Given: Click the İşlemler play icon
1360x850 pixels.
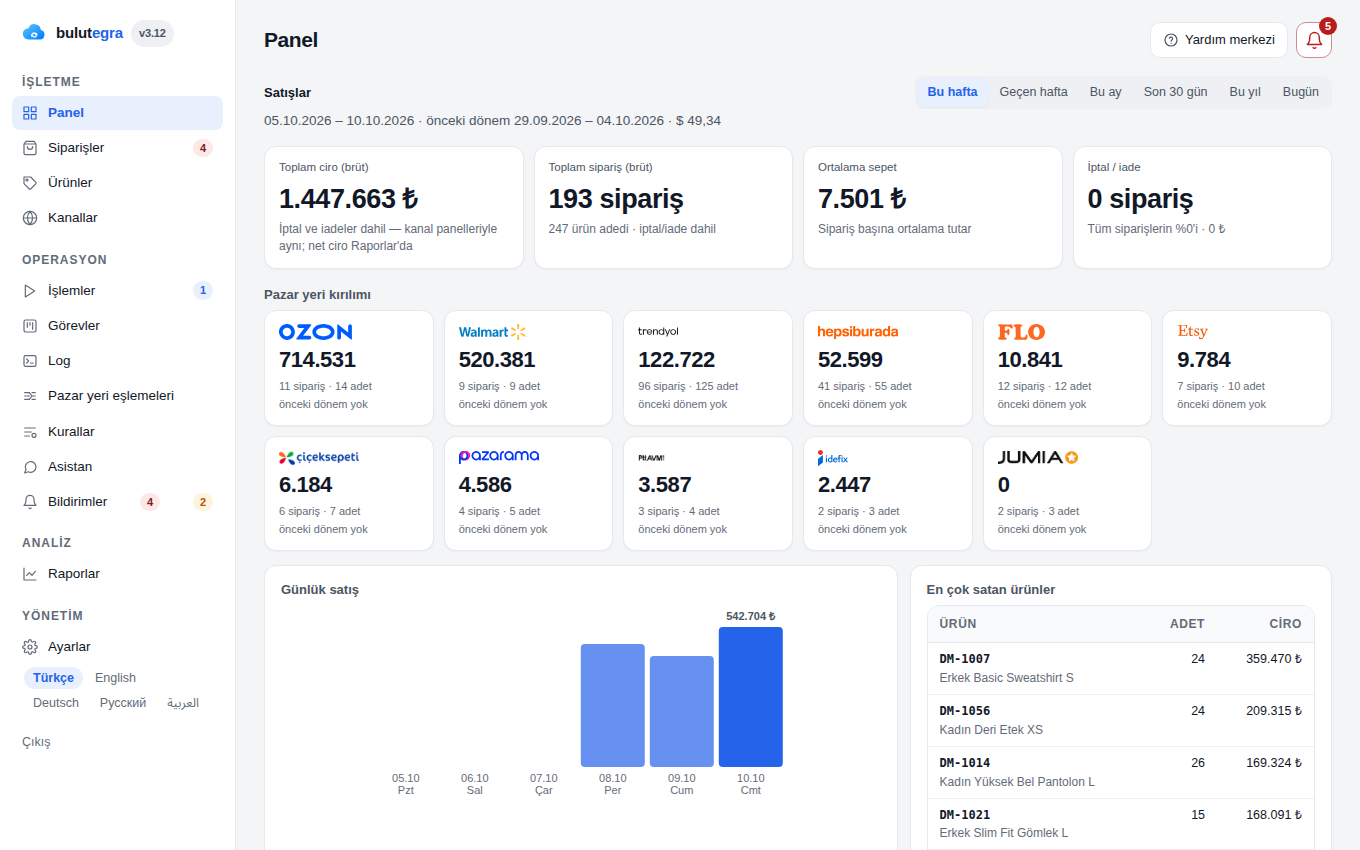Looking at the screenshot, I should click(30, 291).
